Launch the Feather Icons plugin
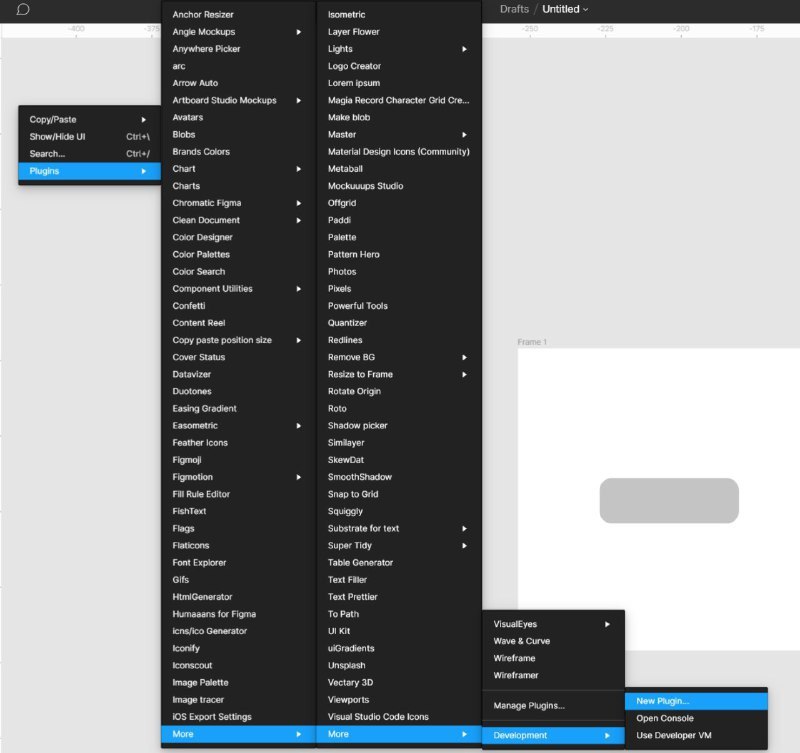 tap(238, 443)
